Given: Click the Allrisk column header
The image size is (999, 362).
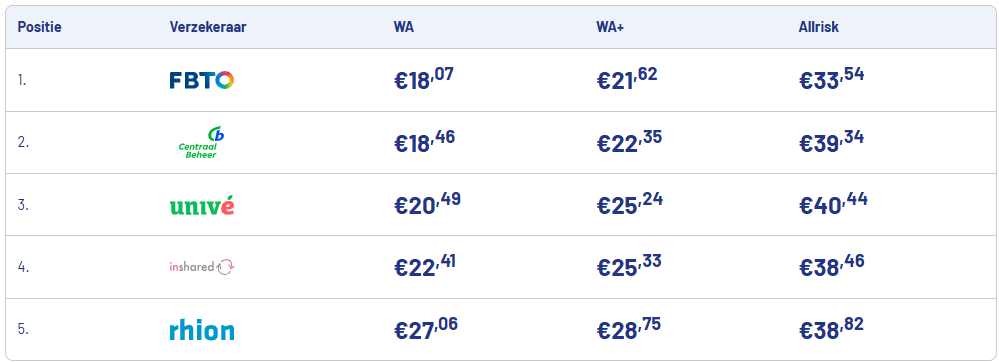Looking at the screenshot, I should pos(818,27).
